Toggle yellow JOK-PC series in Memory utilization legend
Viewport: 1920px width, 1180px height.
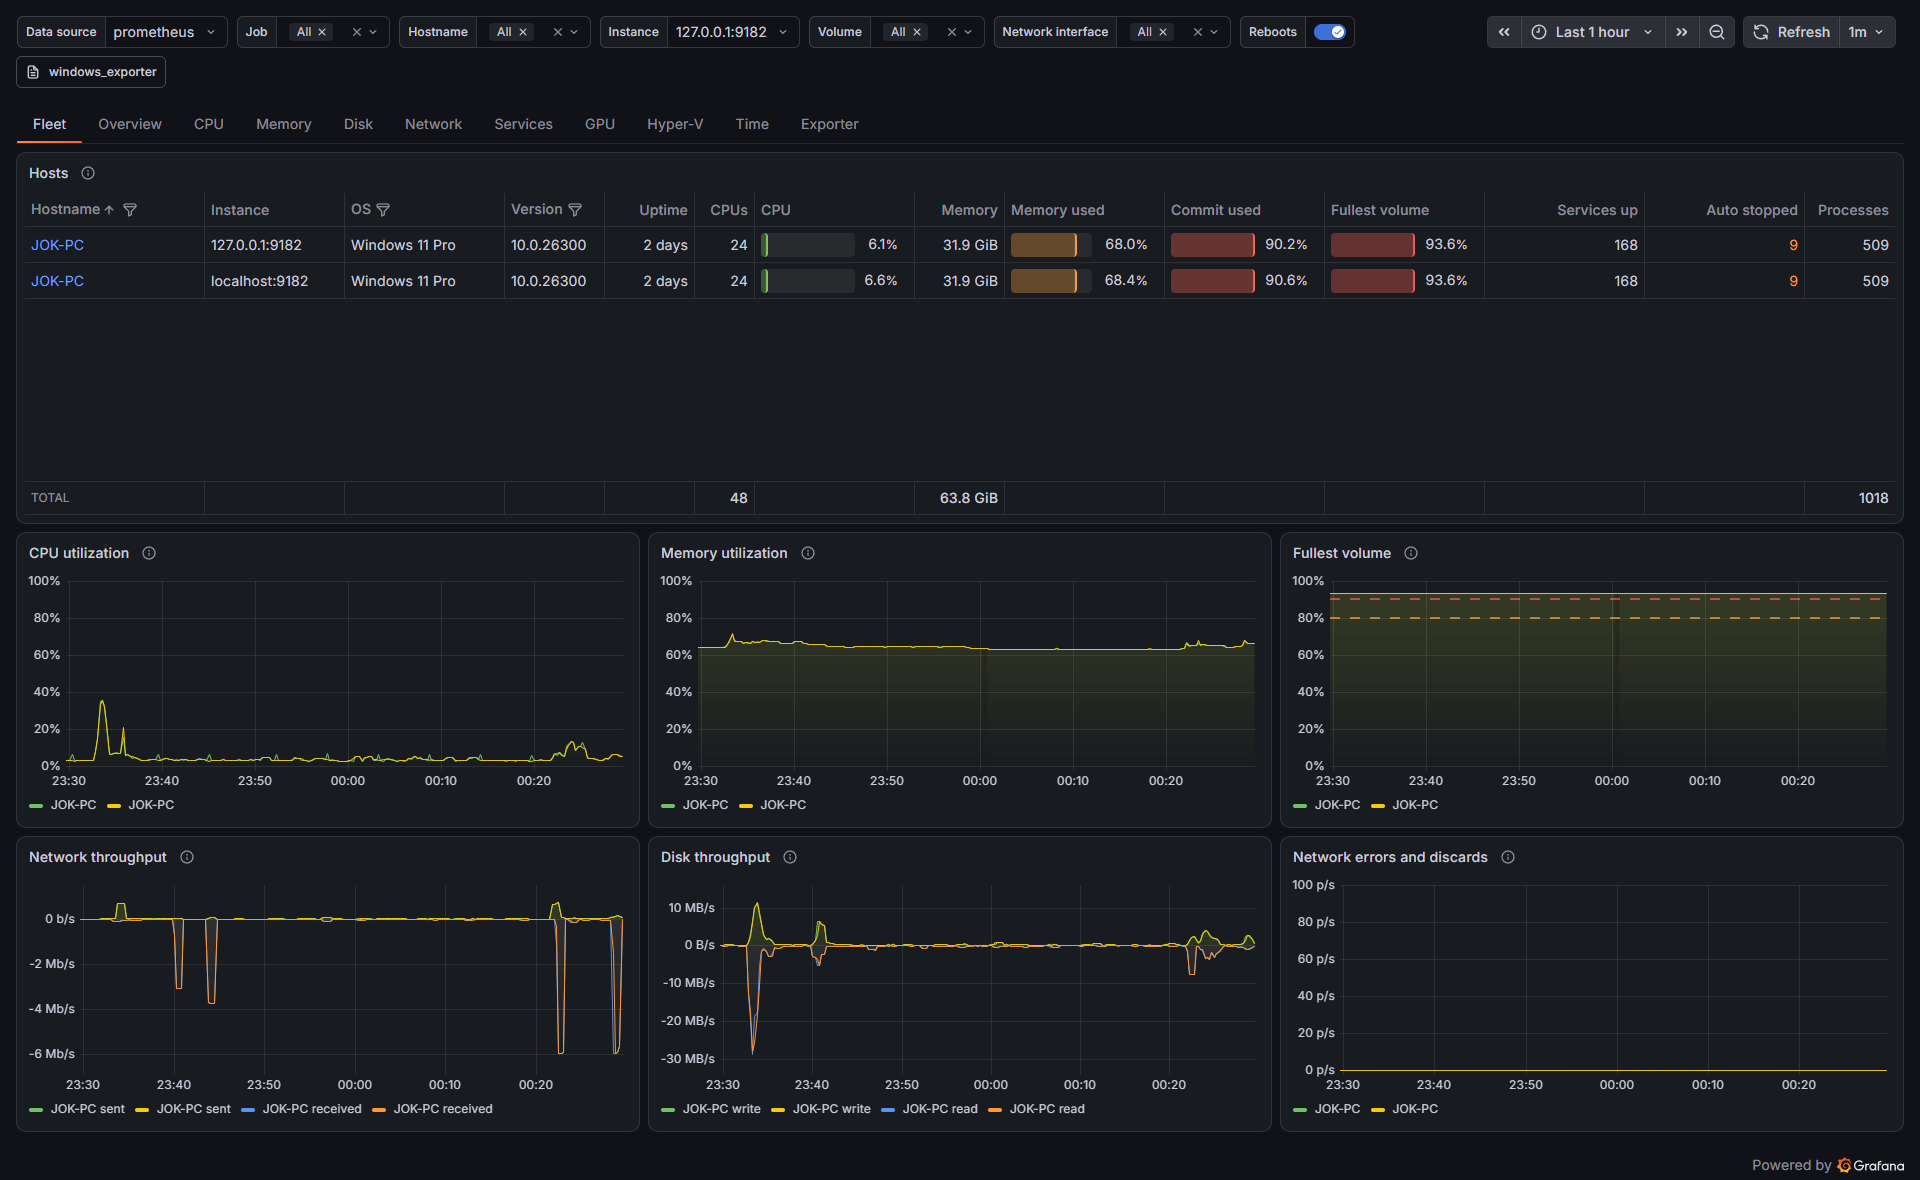pos(772,805)
